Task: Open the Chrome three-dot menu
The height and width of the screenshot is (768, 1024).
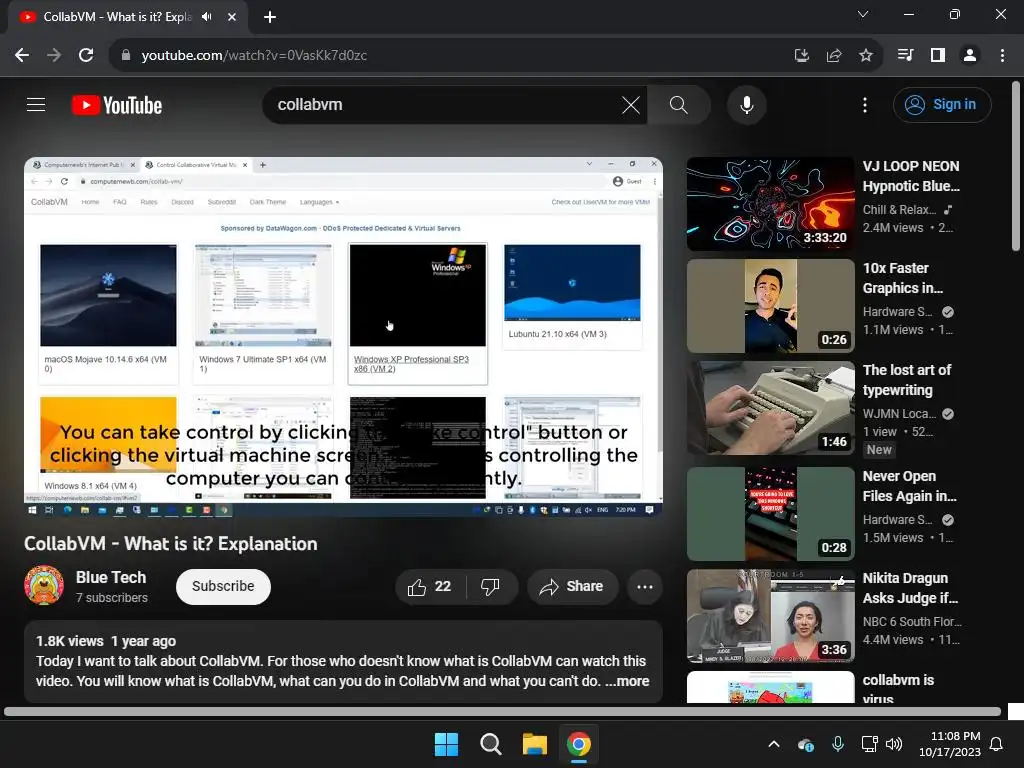Action: [1002, 56]
